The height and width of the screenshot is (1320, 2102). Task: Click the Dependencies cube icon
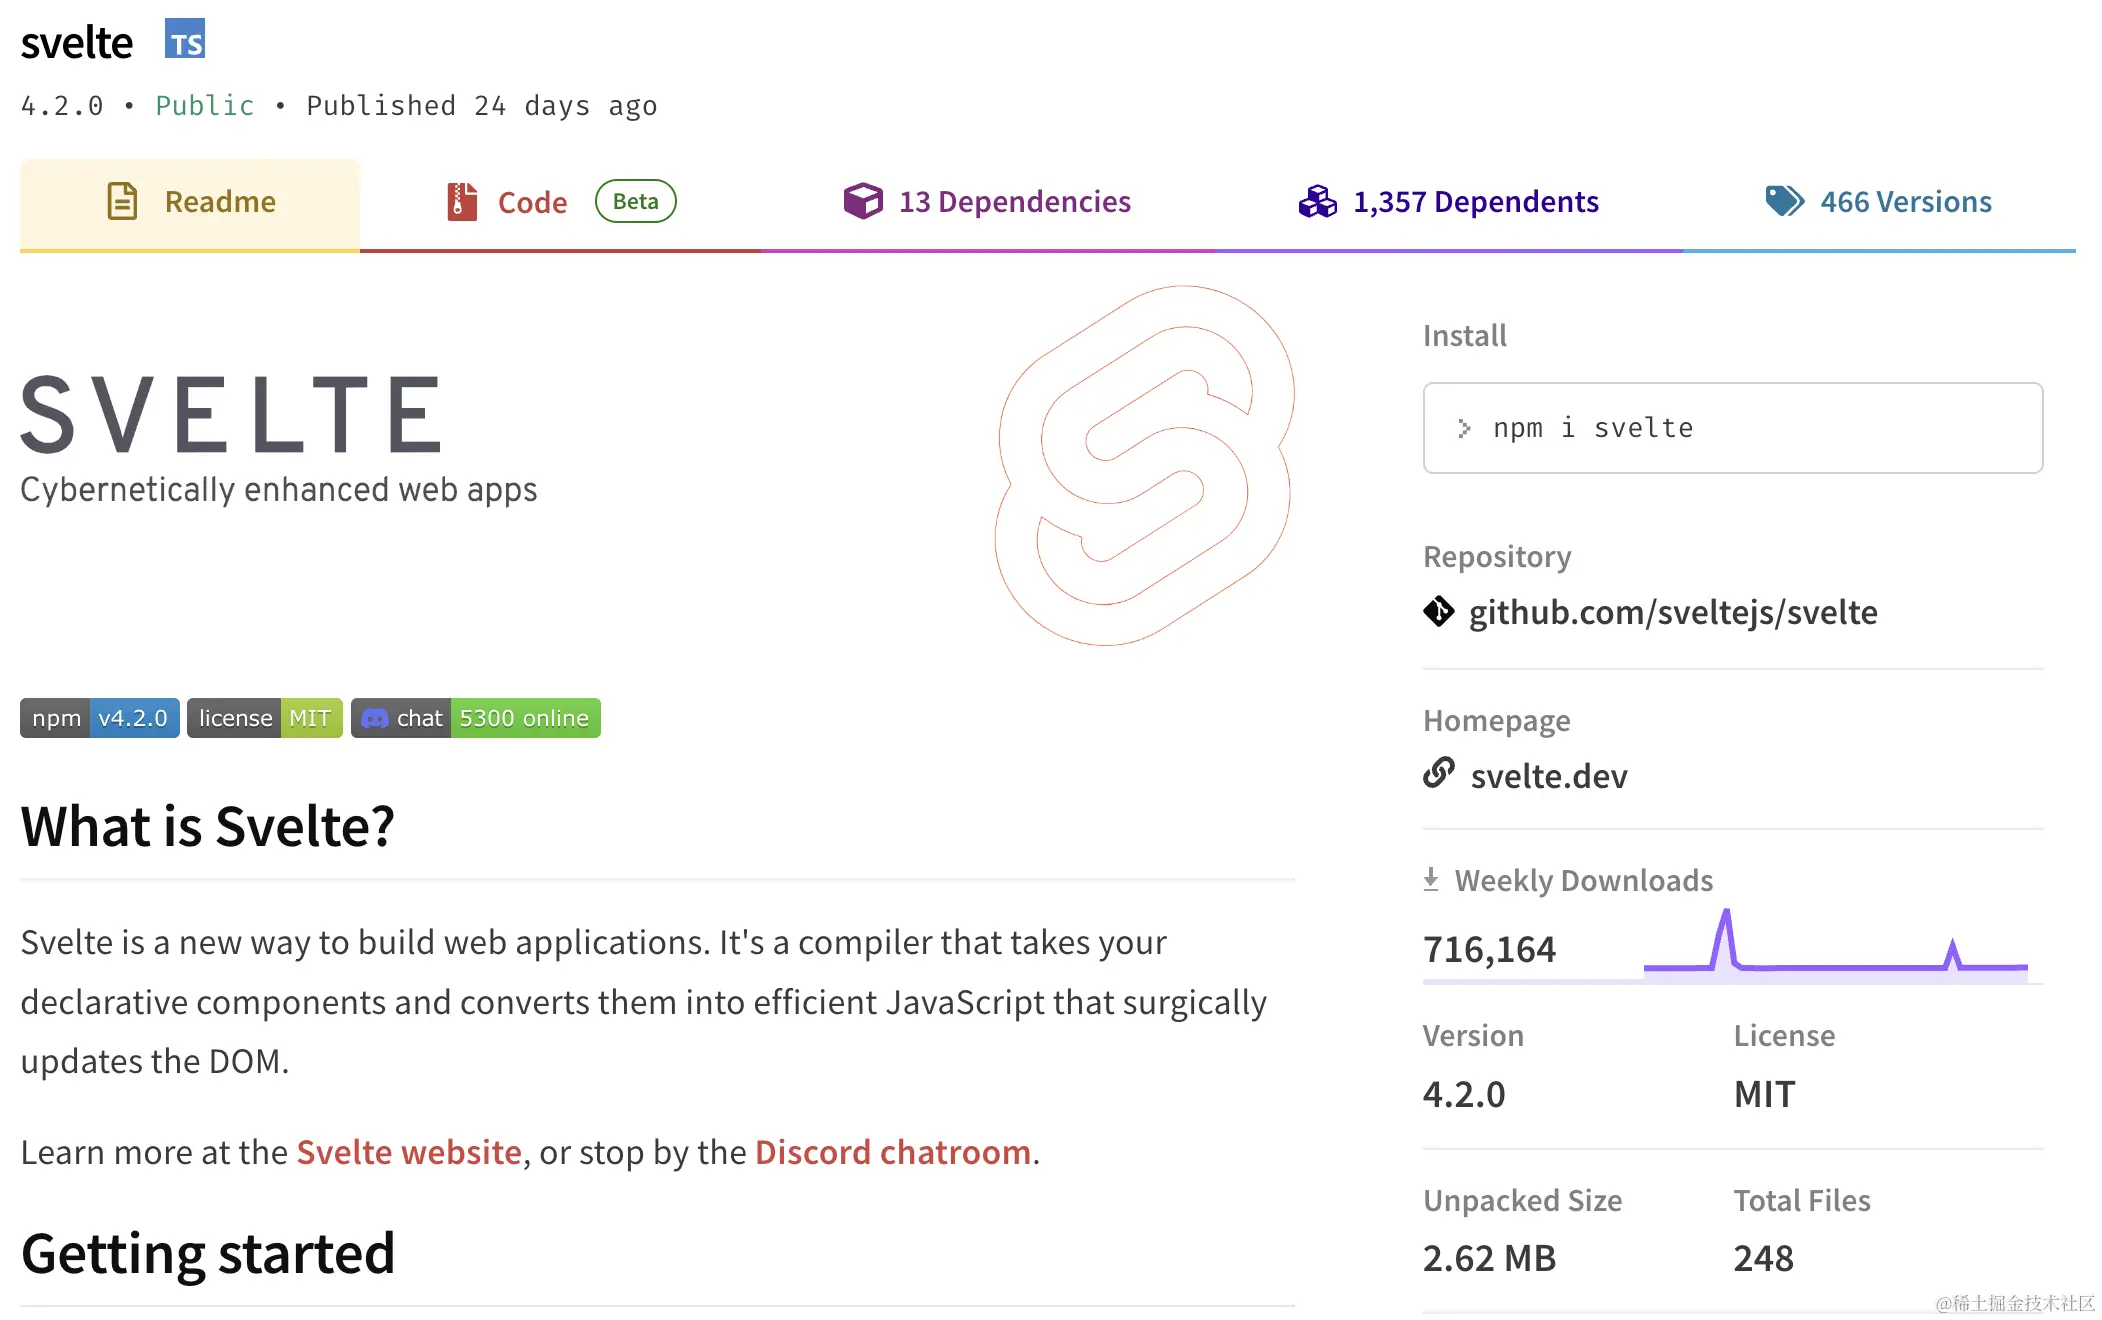[x=862, y=201]
